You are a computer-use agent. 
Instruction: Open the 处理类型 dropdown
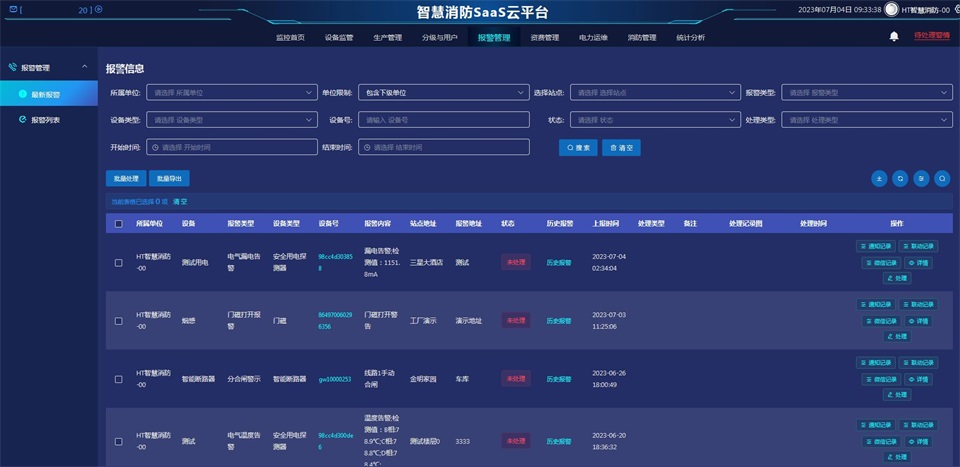867,120
